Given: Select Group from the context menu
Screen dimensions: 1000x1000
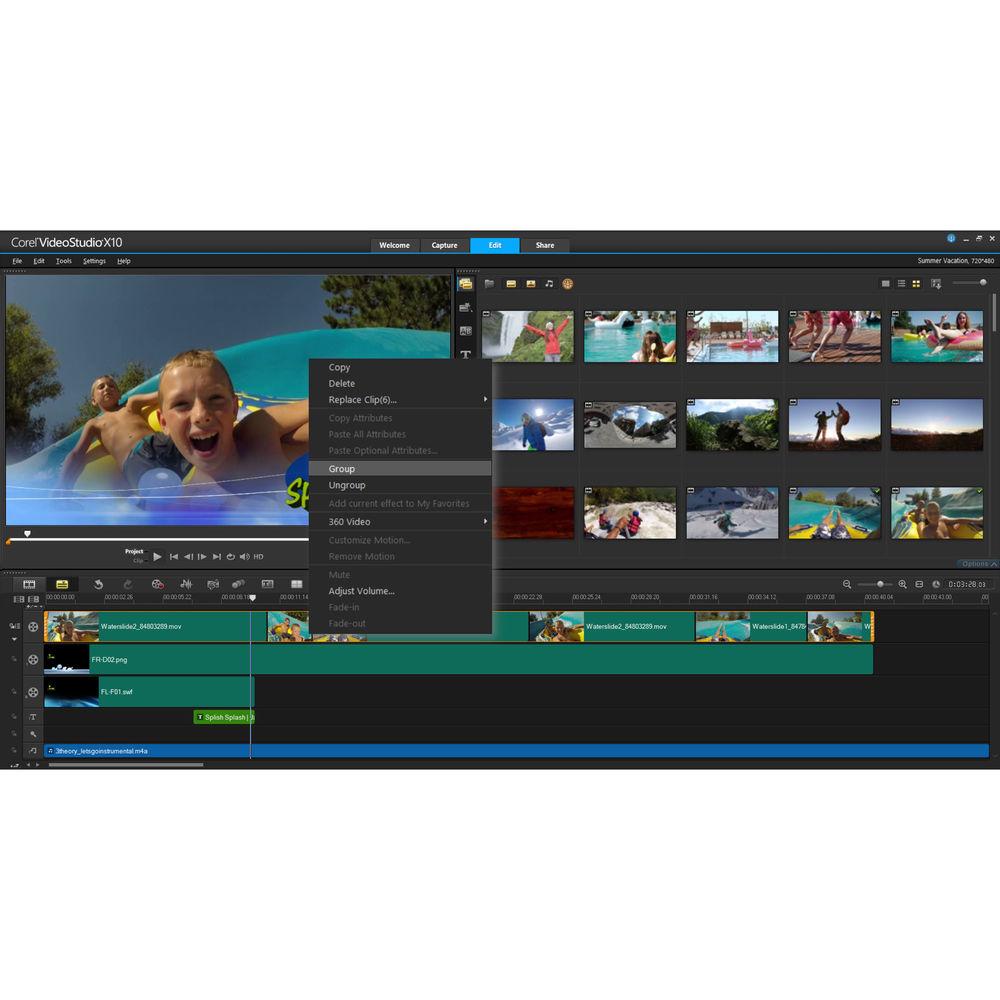Looking at the screenshot, I should pos(342,469).
